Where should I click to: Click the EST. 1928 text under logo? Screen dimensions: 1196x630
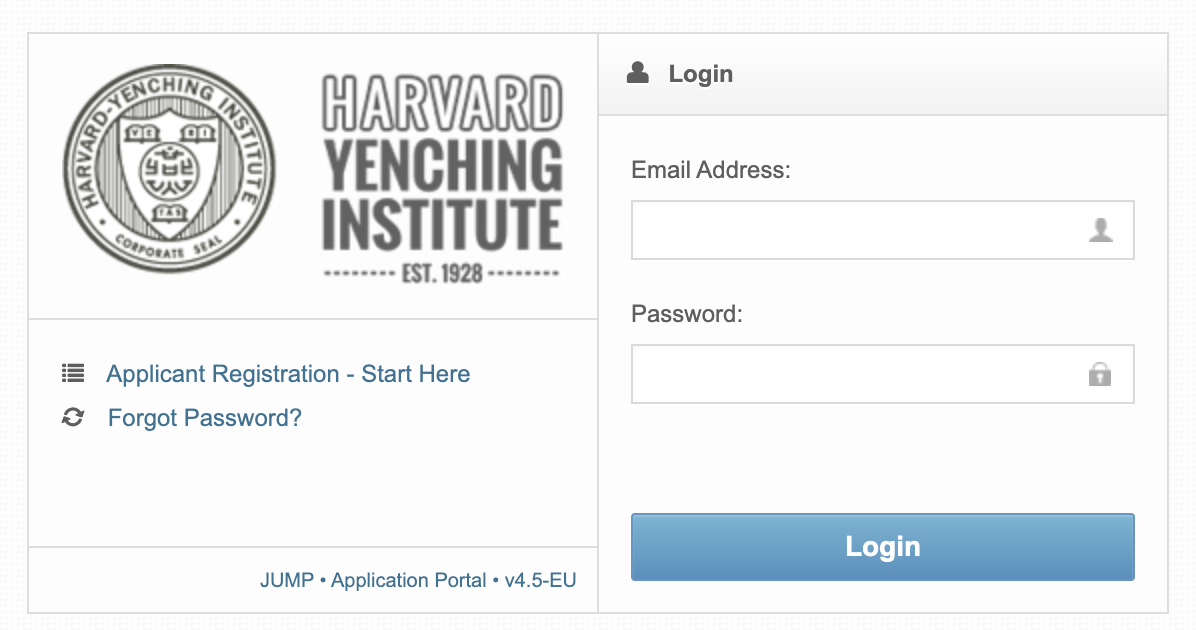[442, 273]
